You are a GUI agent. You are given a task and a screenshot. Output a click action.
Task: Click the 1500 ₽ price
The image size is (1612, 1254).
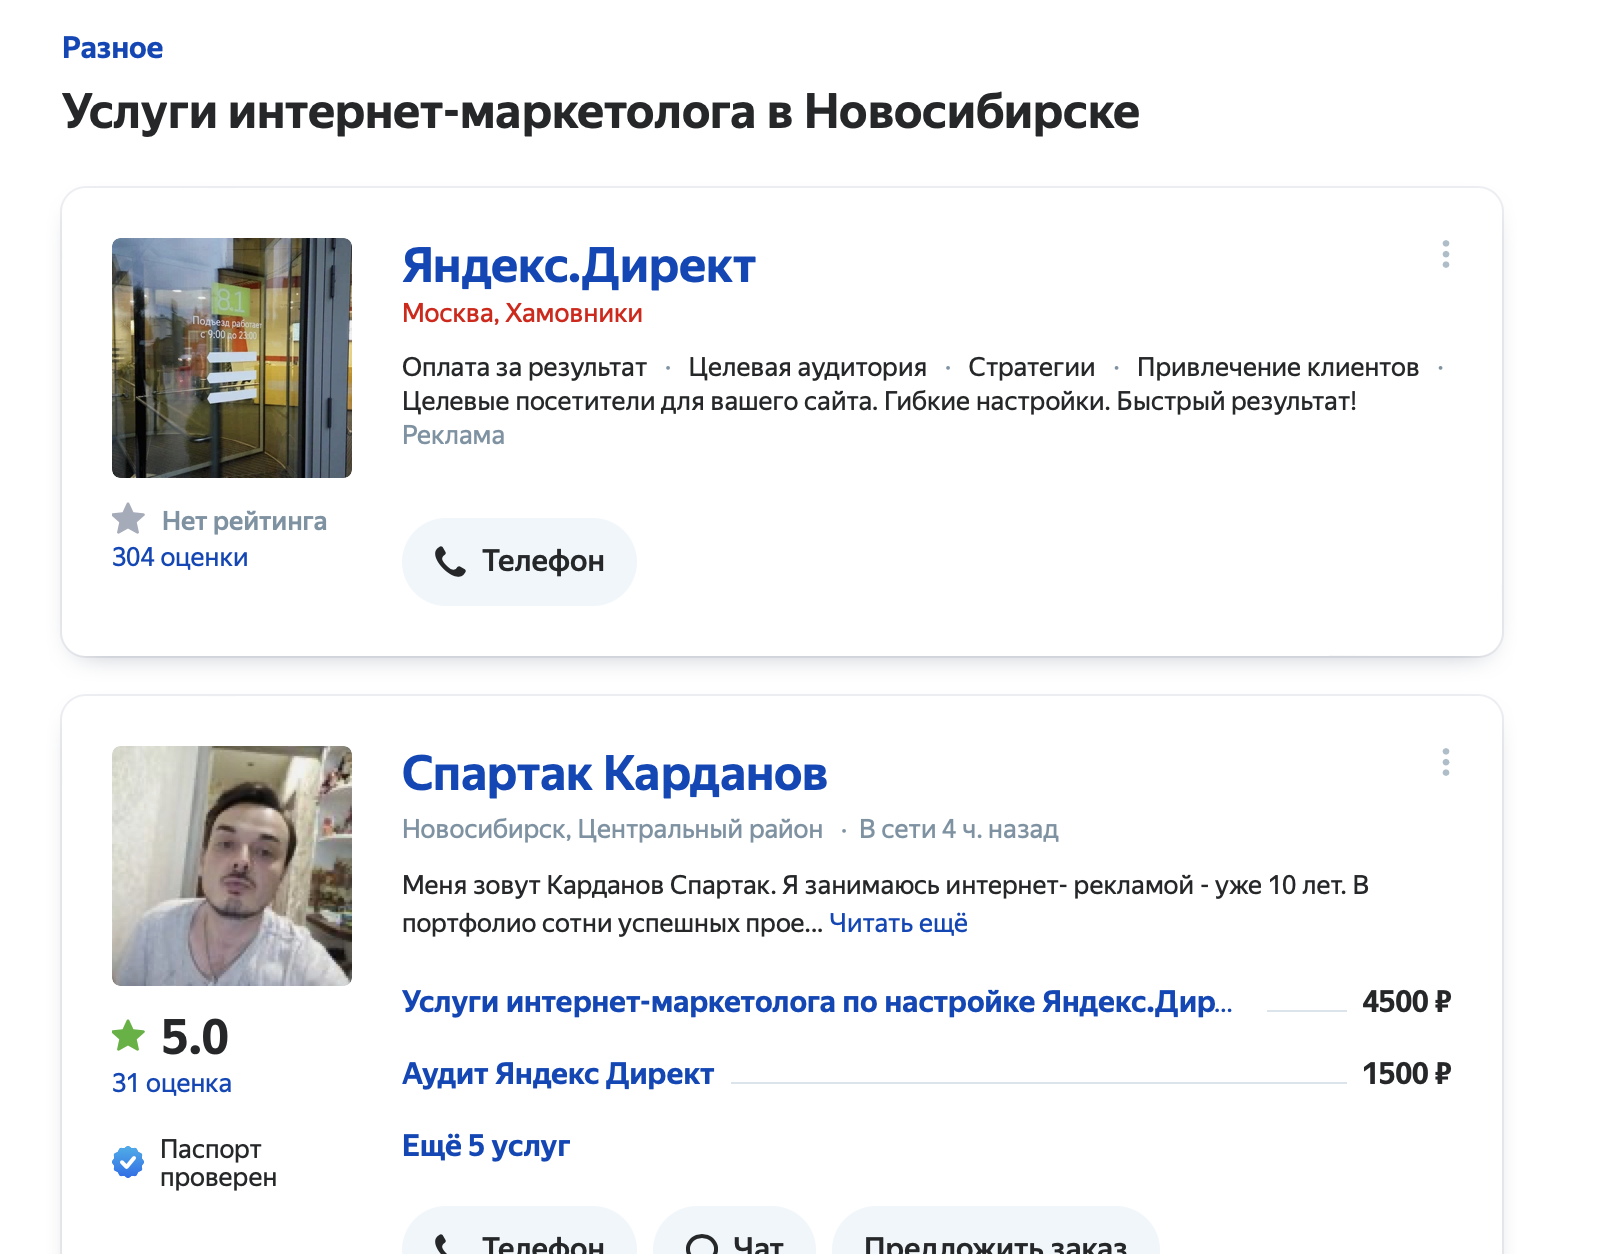click(1406, 1073)
